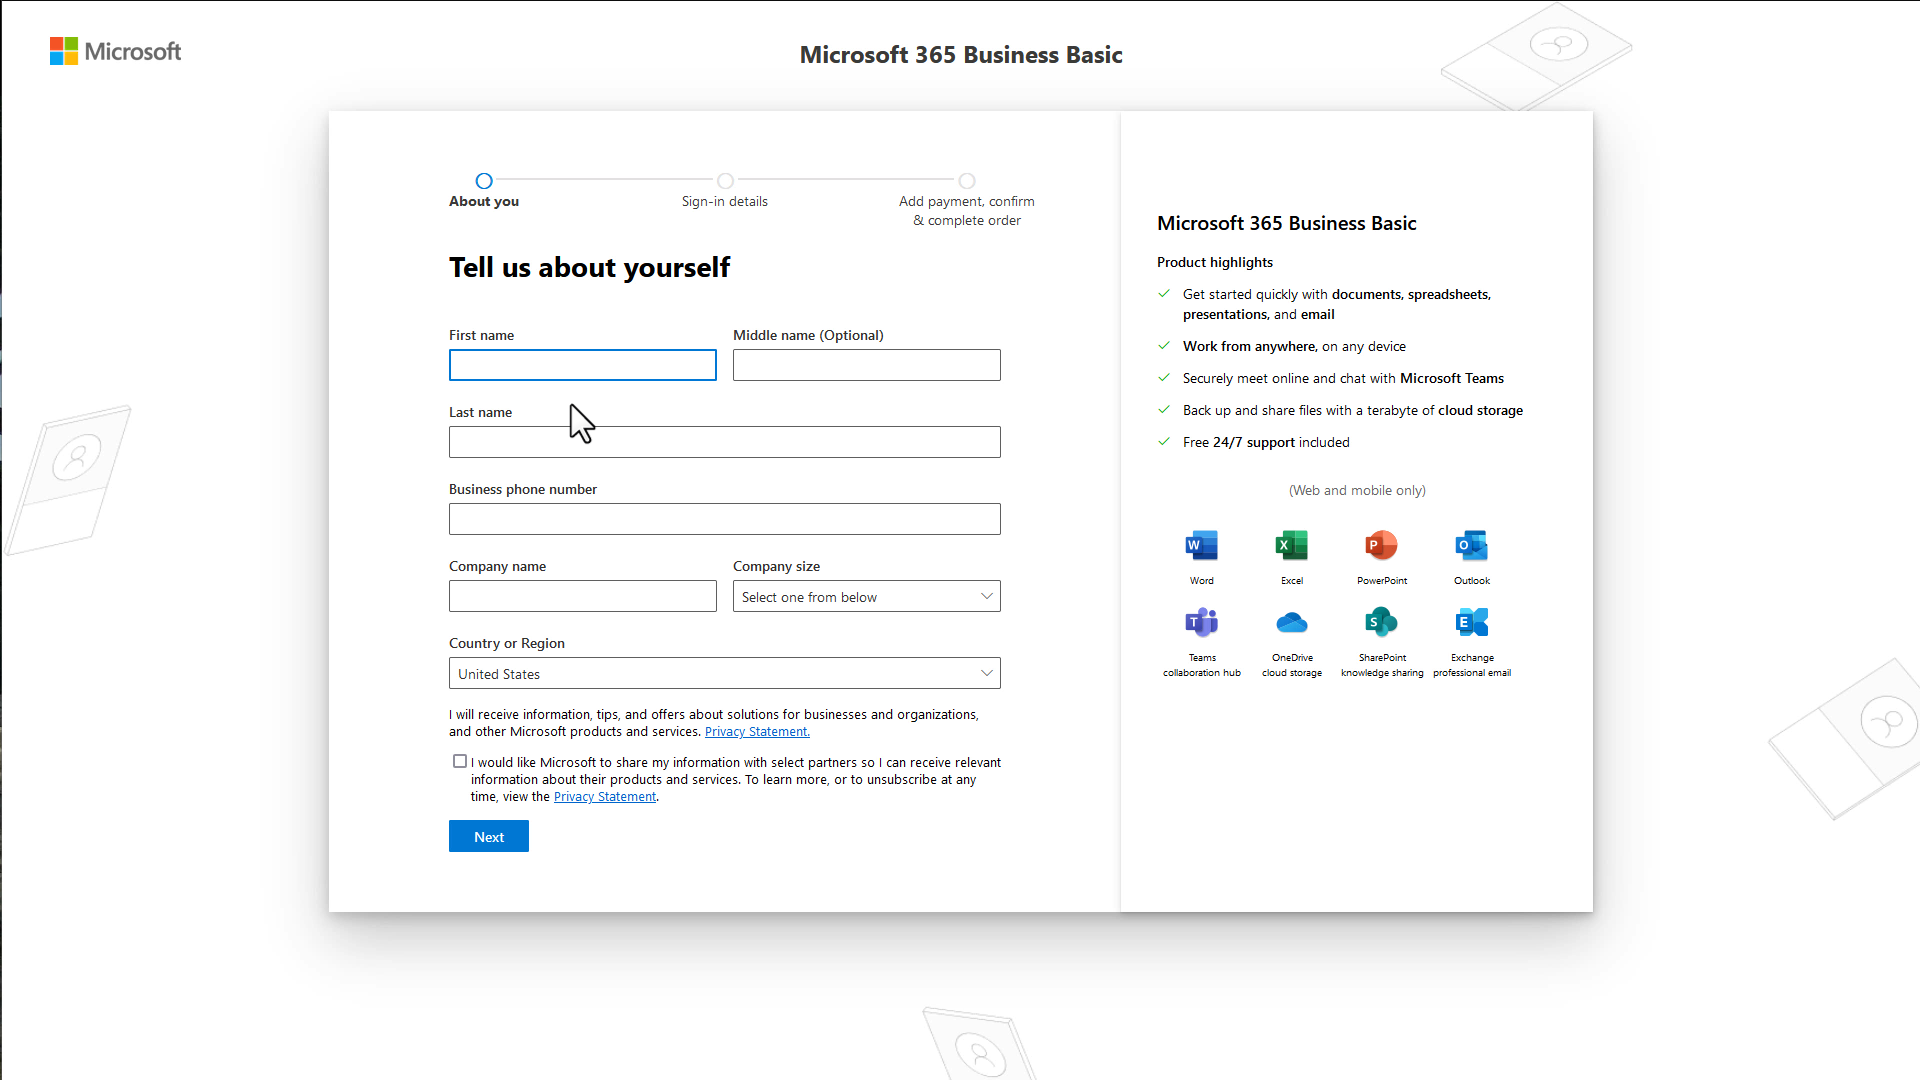
Task: Click the First name input field
Action: 583,364
